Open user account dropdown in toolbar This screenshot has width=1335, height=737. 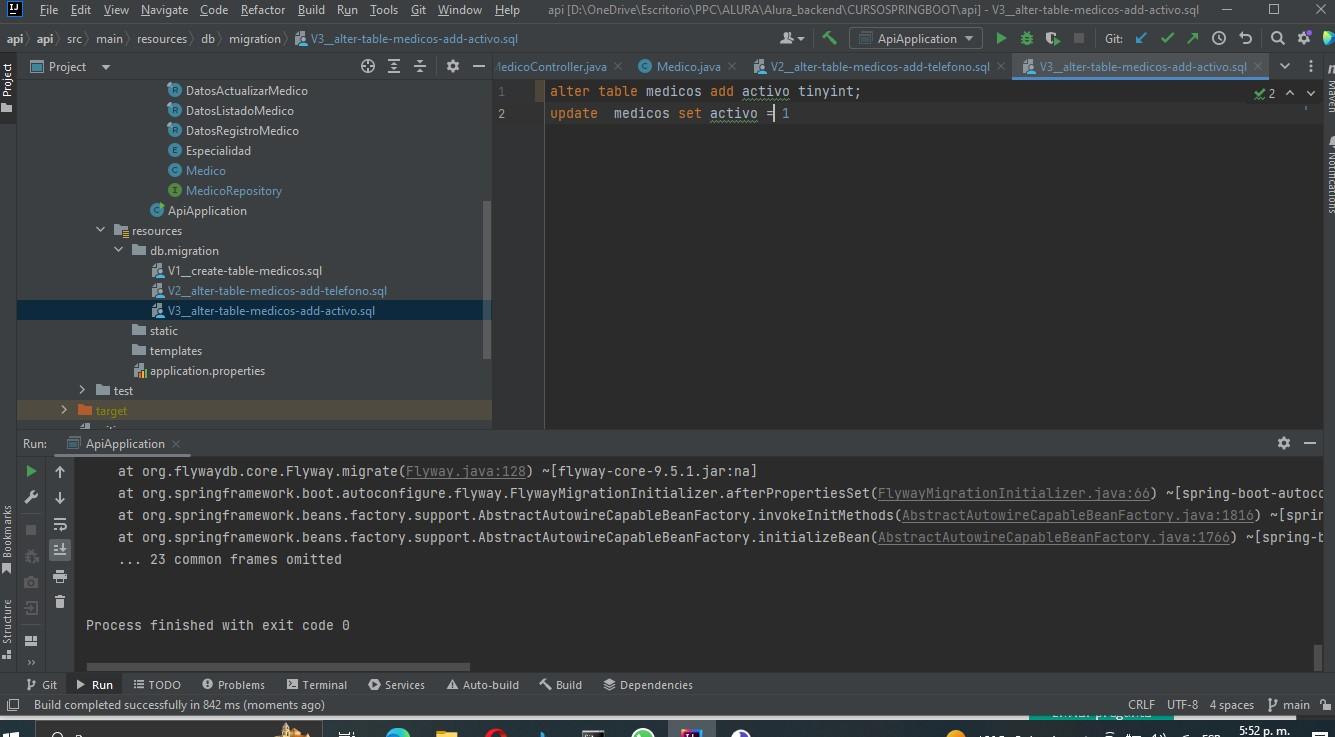point(791,38)
